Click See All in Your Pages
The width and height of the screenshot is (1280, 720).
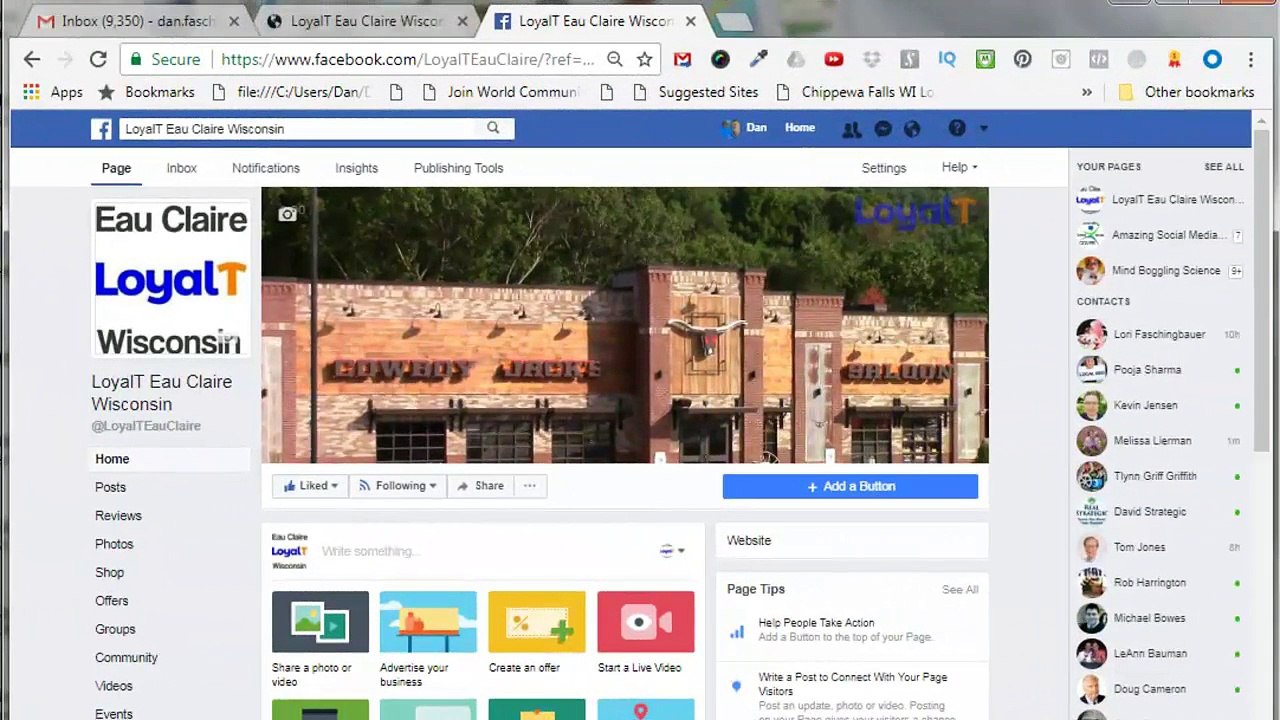pos(1224,167)
